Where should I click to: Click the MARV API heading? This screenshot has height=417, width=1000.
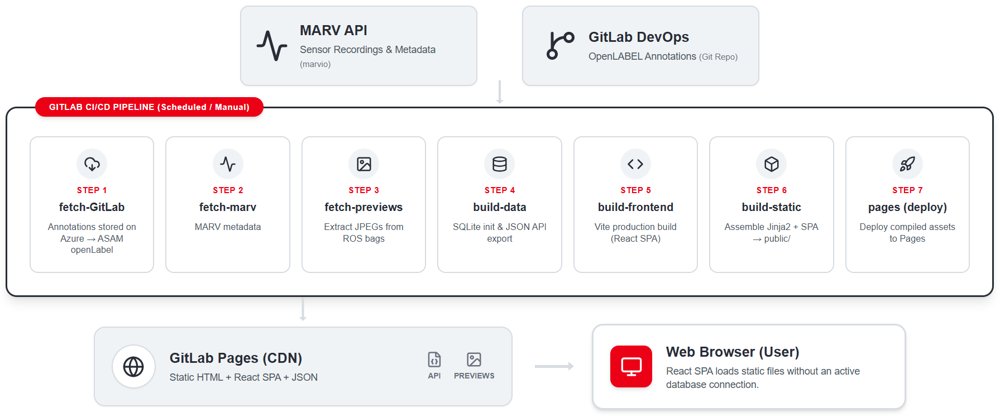pyautogui.click(x=334, y=31)
